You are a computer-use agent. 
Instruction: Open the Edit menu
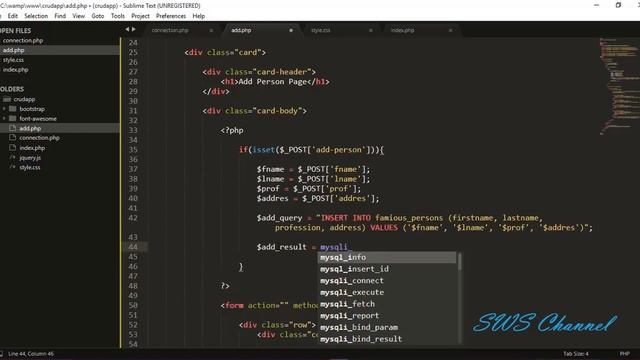[13, 16]
